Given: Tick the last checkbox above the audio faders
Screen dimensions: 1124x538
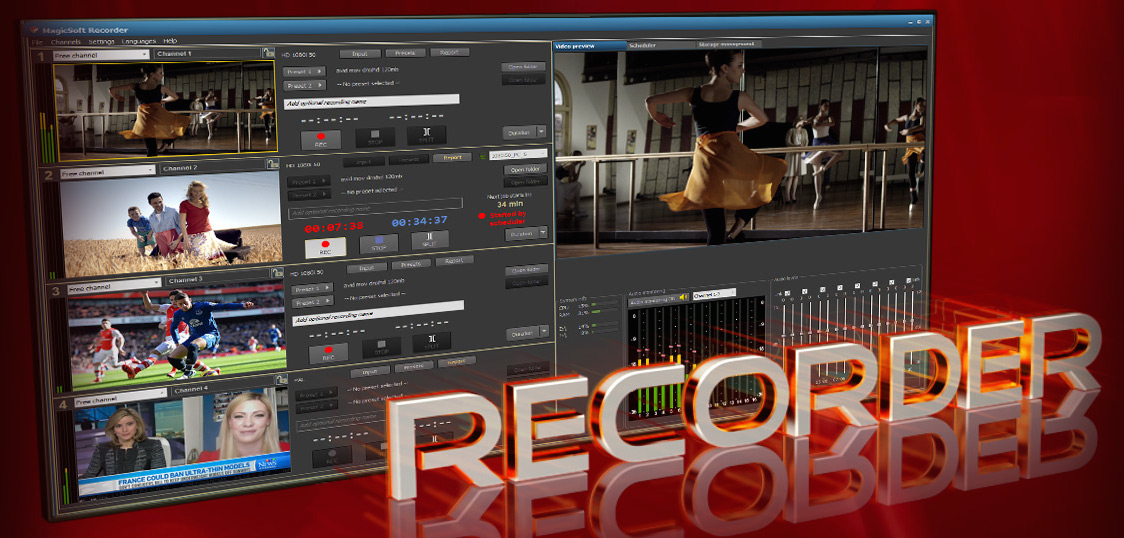Looking at the screenshot, I should pos(908,279).
